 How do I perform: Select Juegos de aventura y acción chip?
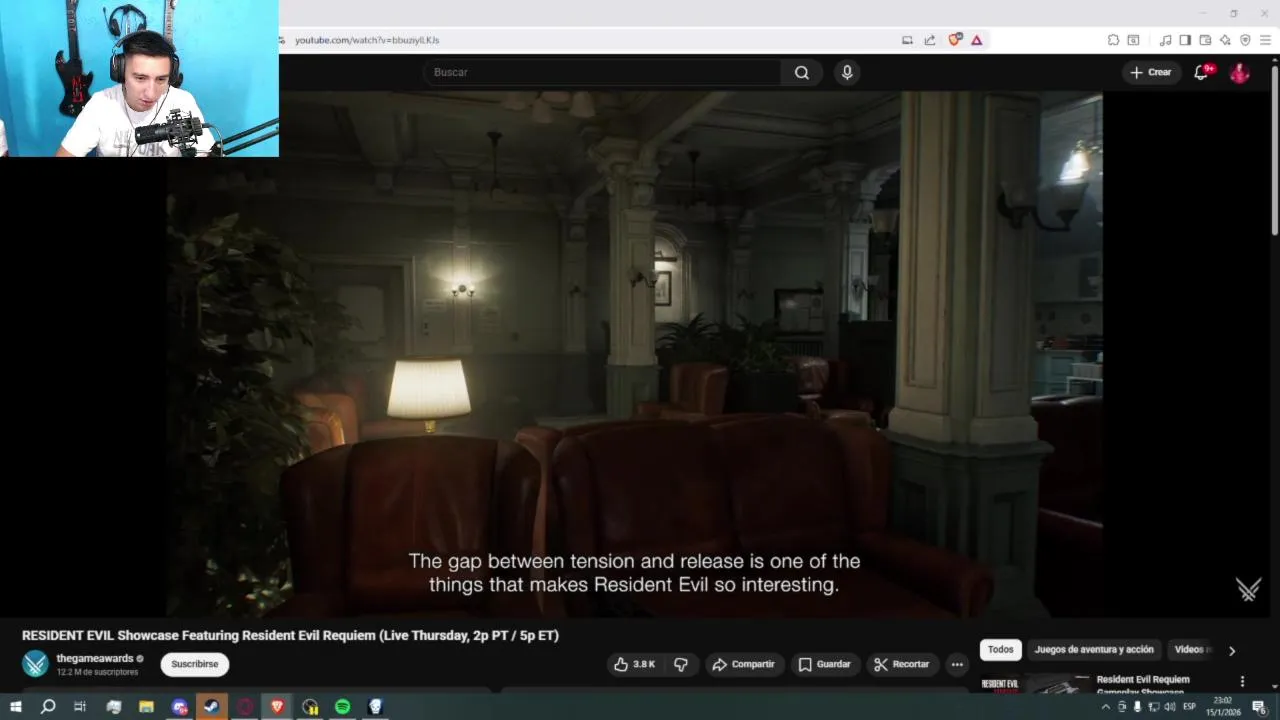(x=1094, y=650)
